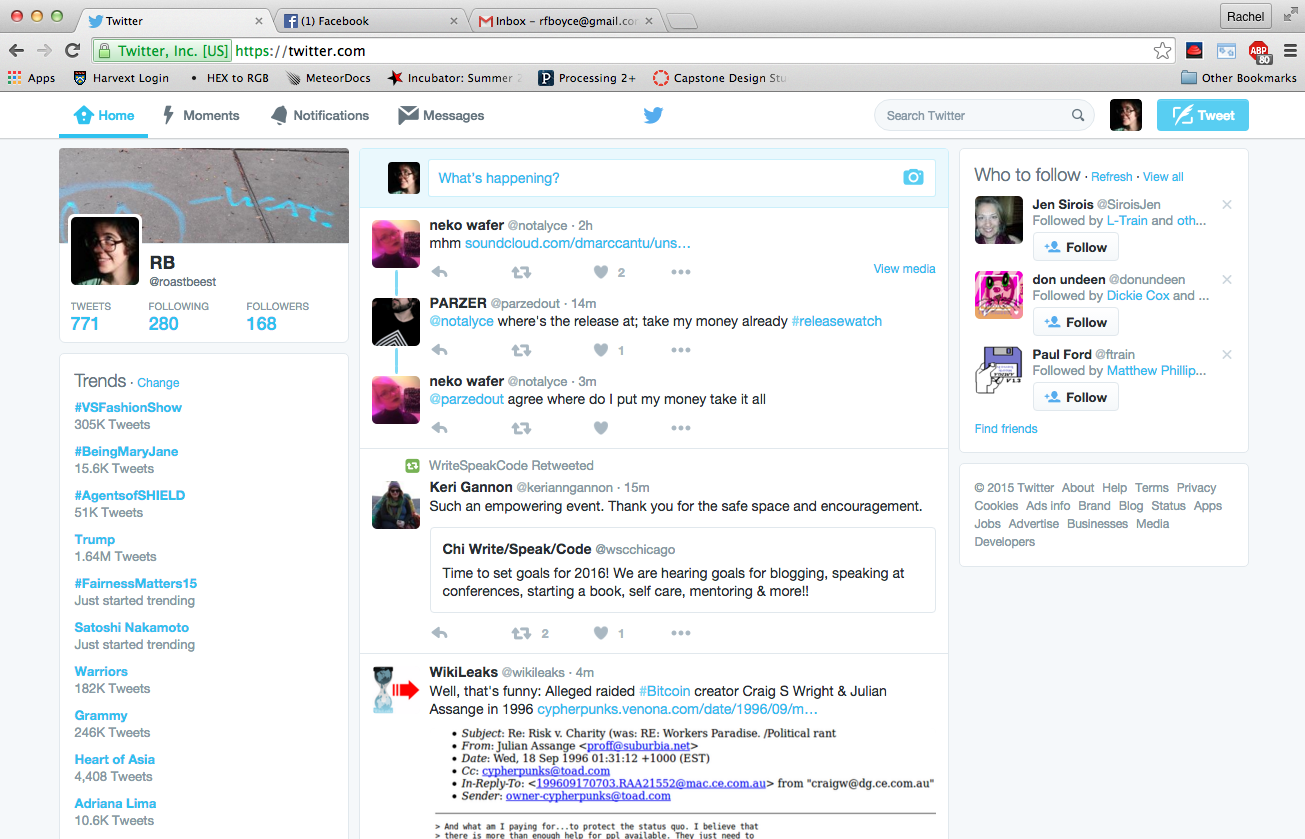Retweet neko wafer's 'agree where do I put' tweet
The image size is (1305, 839).
521,428
